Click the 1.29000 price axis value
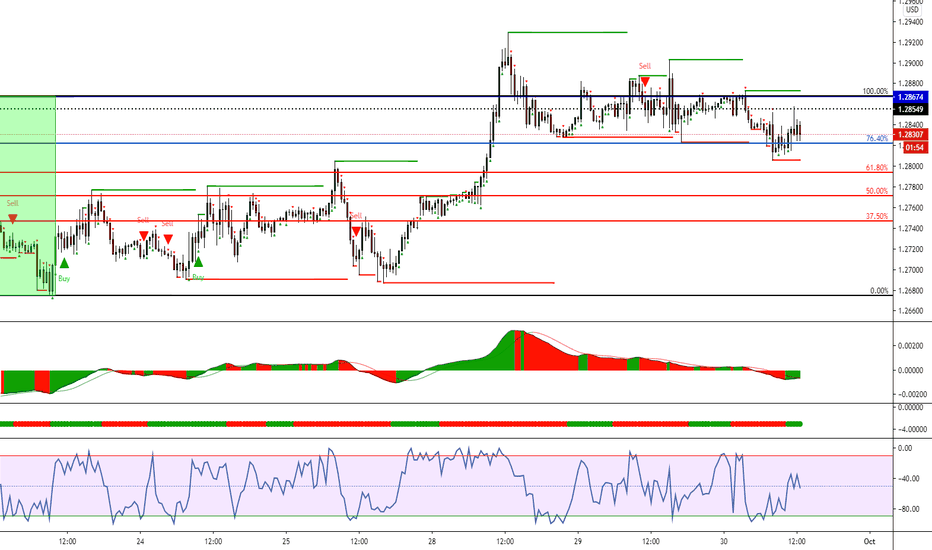The image size is (932, 550). point(911,63)
